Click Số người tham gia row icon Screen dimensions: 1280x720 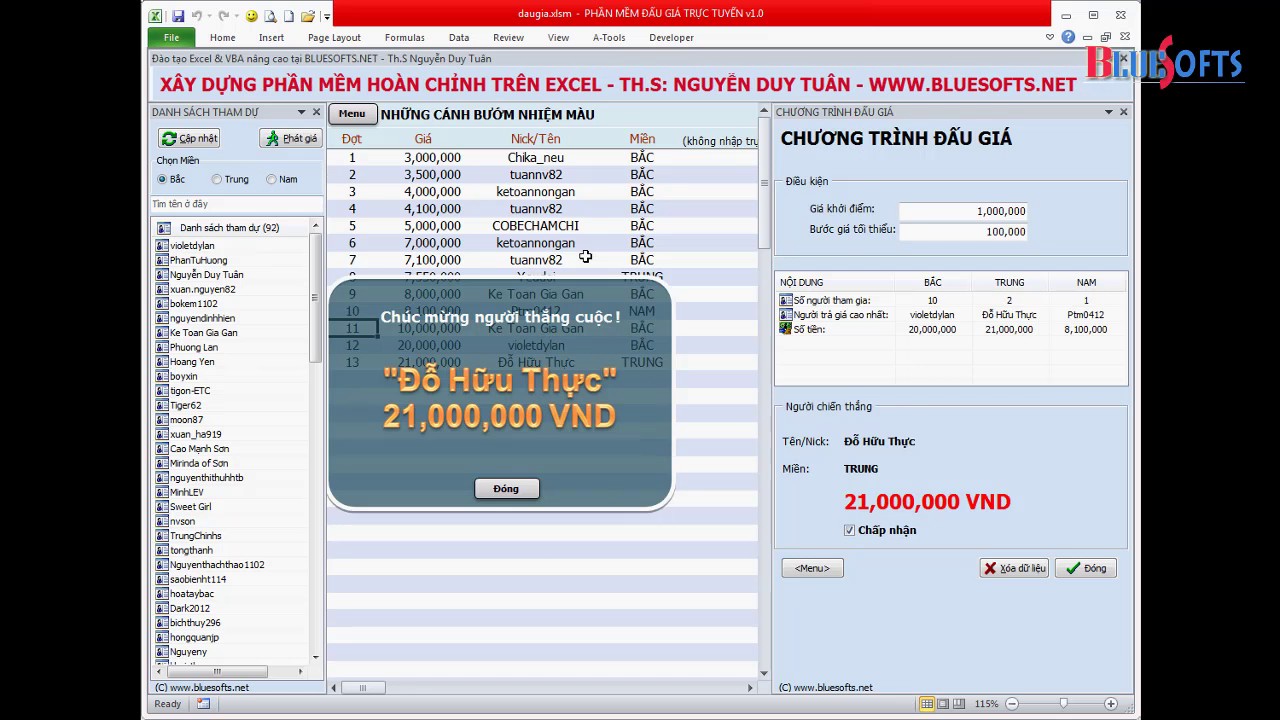[785, 300]
